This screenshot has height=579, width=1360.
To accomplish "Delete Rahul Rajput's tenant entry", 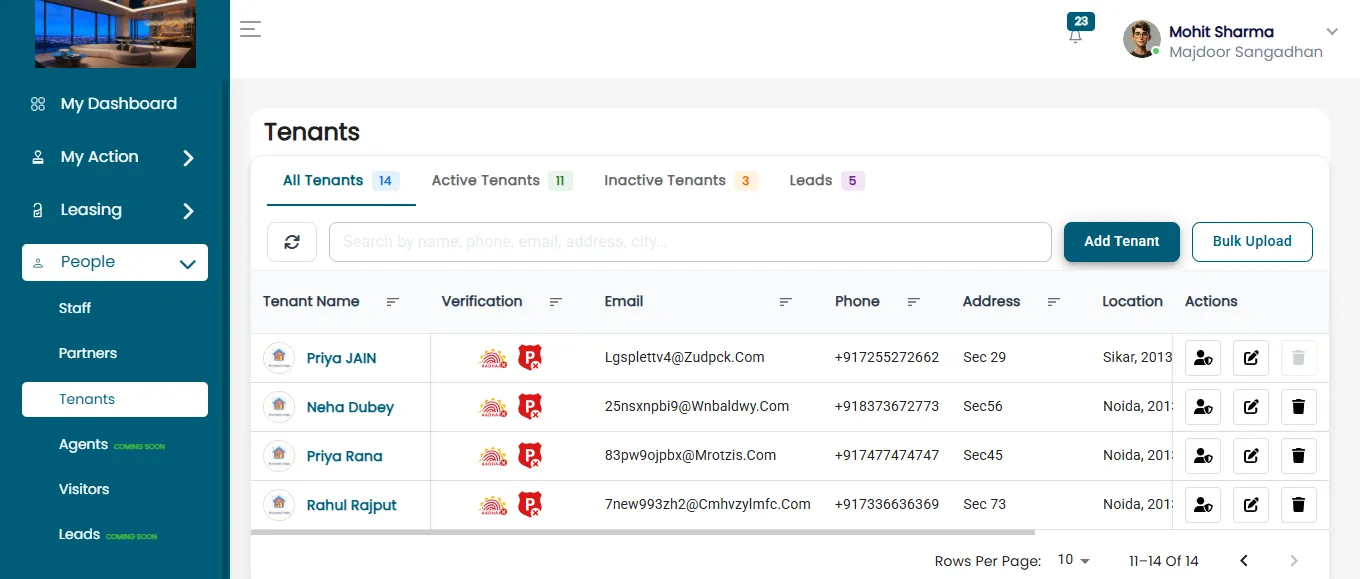I will pos(1299,505).
